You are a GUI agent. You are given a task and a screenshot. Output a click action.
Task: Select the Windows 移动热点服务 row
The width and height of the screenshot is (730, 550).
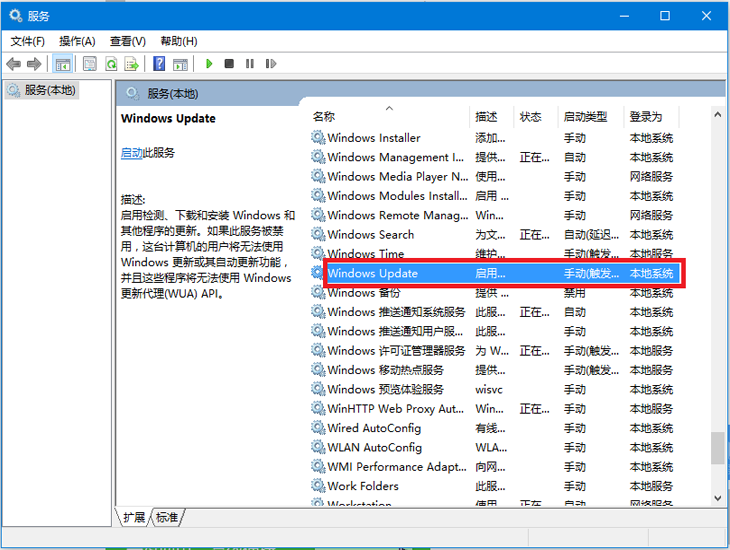(x=495, y=370)
